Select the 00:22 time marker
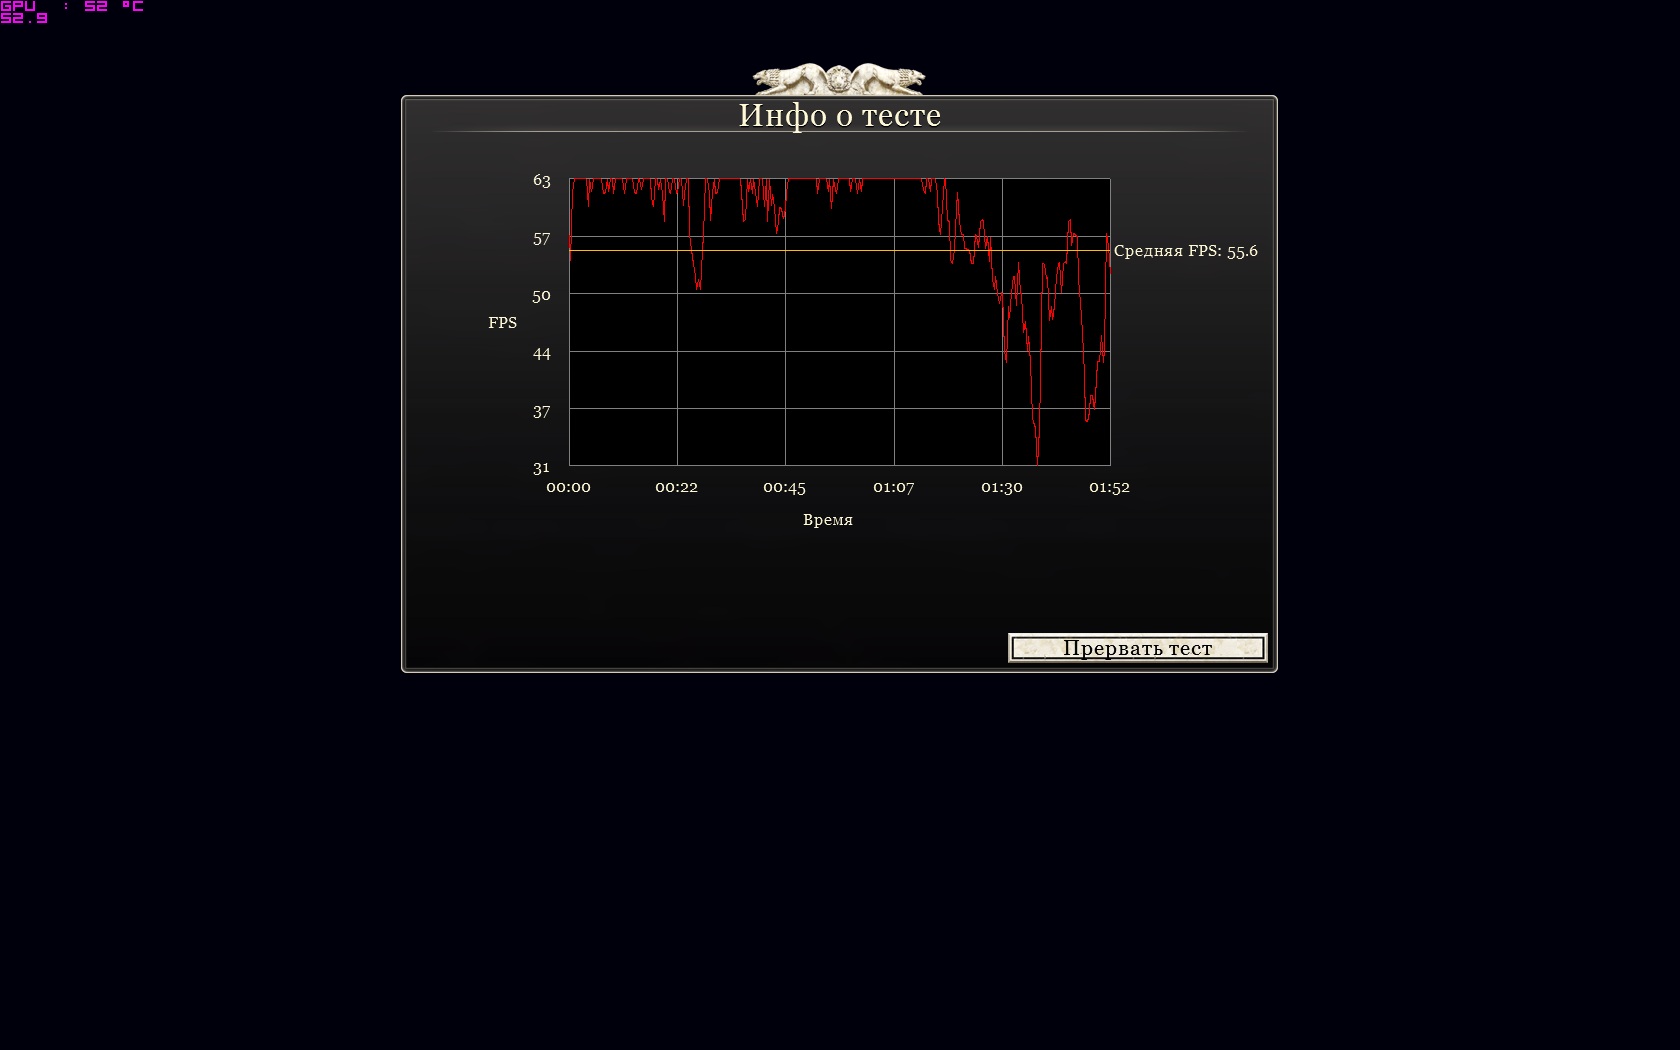Screen dimensions: 1680x1050 point(676,488)
